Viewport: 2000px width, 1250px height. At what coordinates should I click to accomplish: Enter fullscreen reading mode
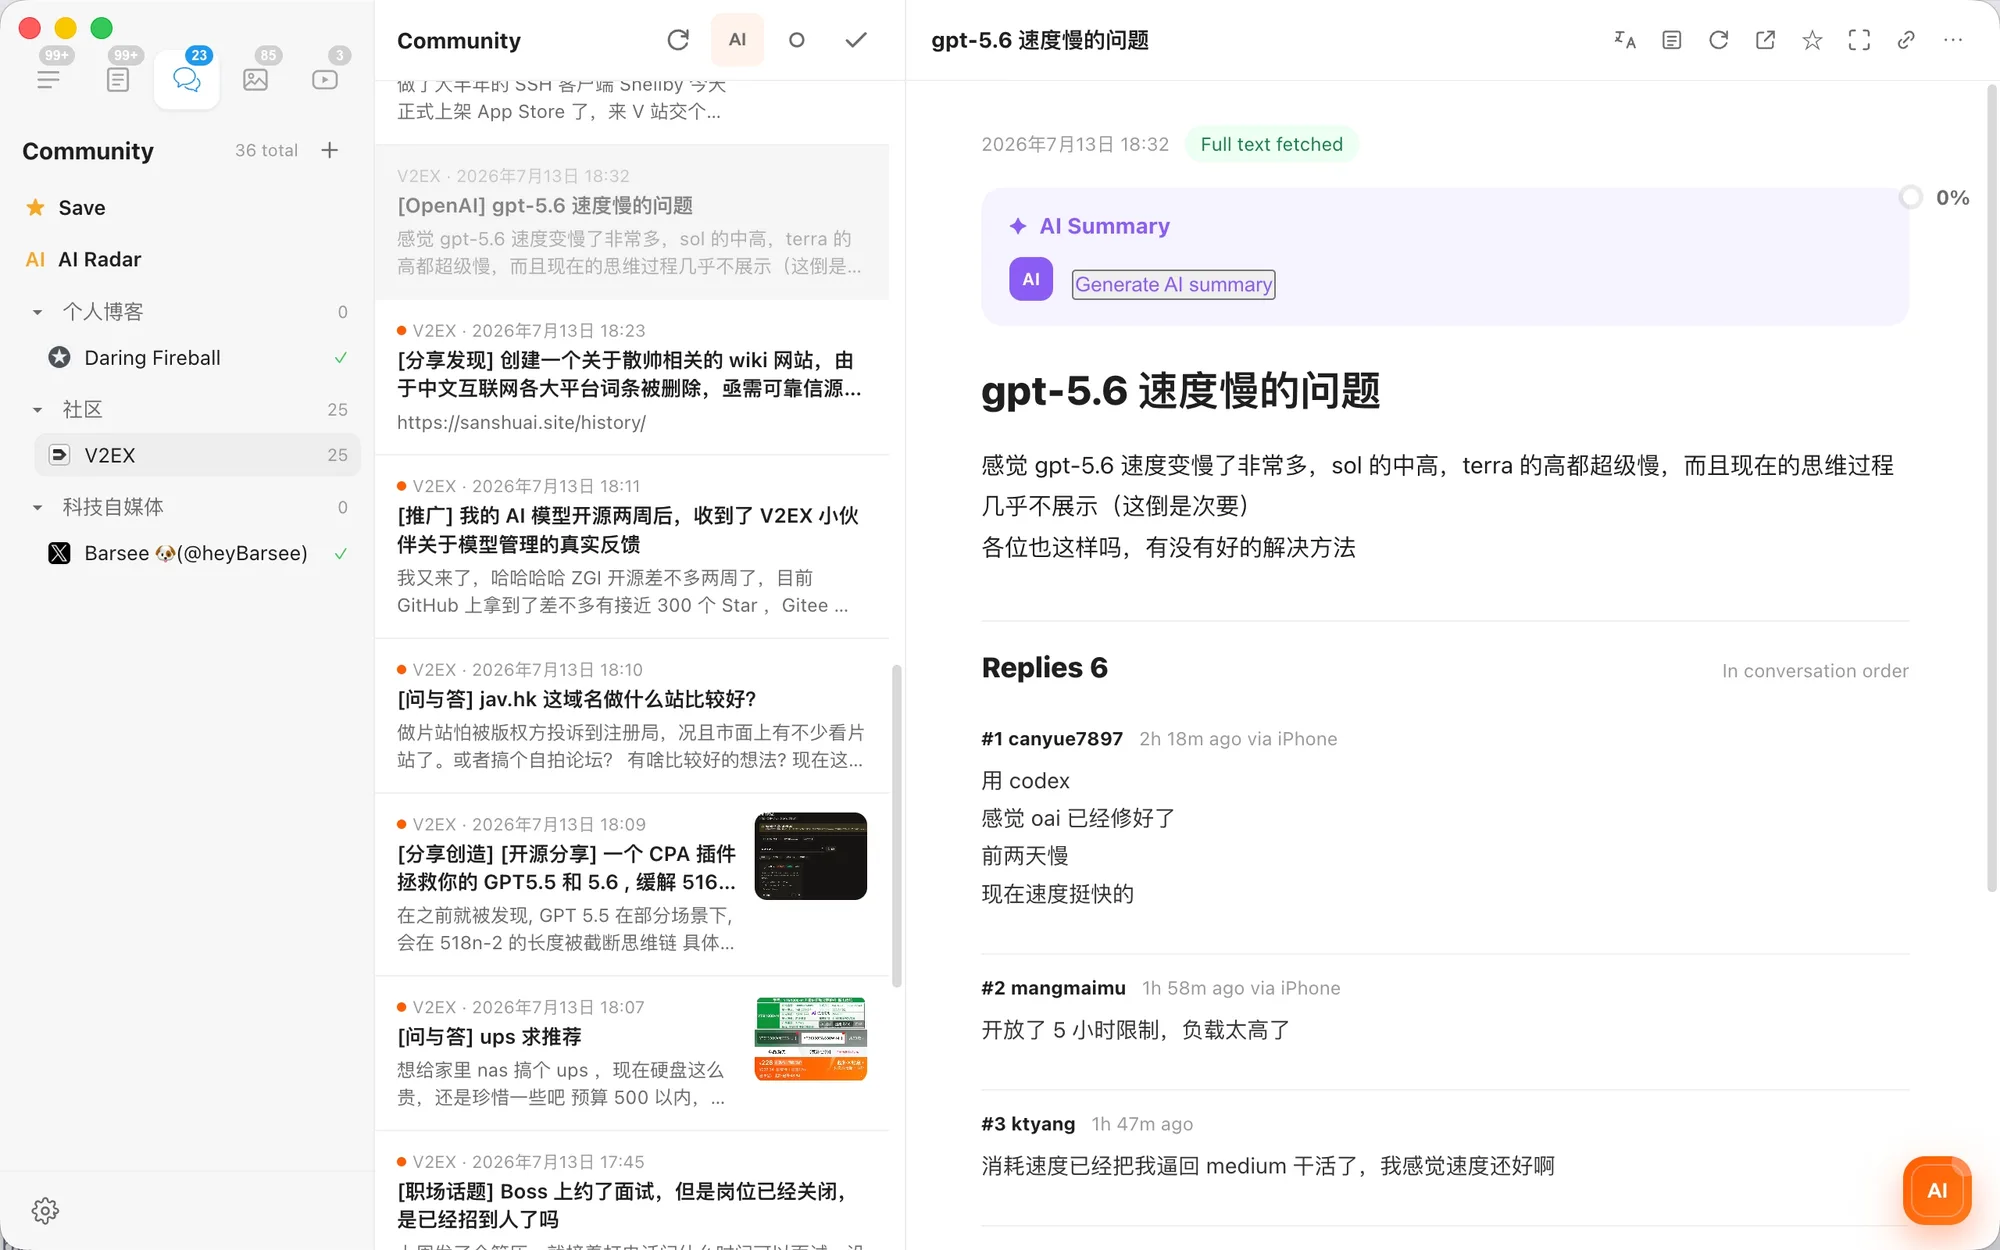(1859, 40)
